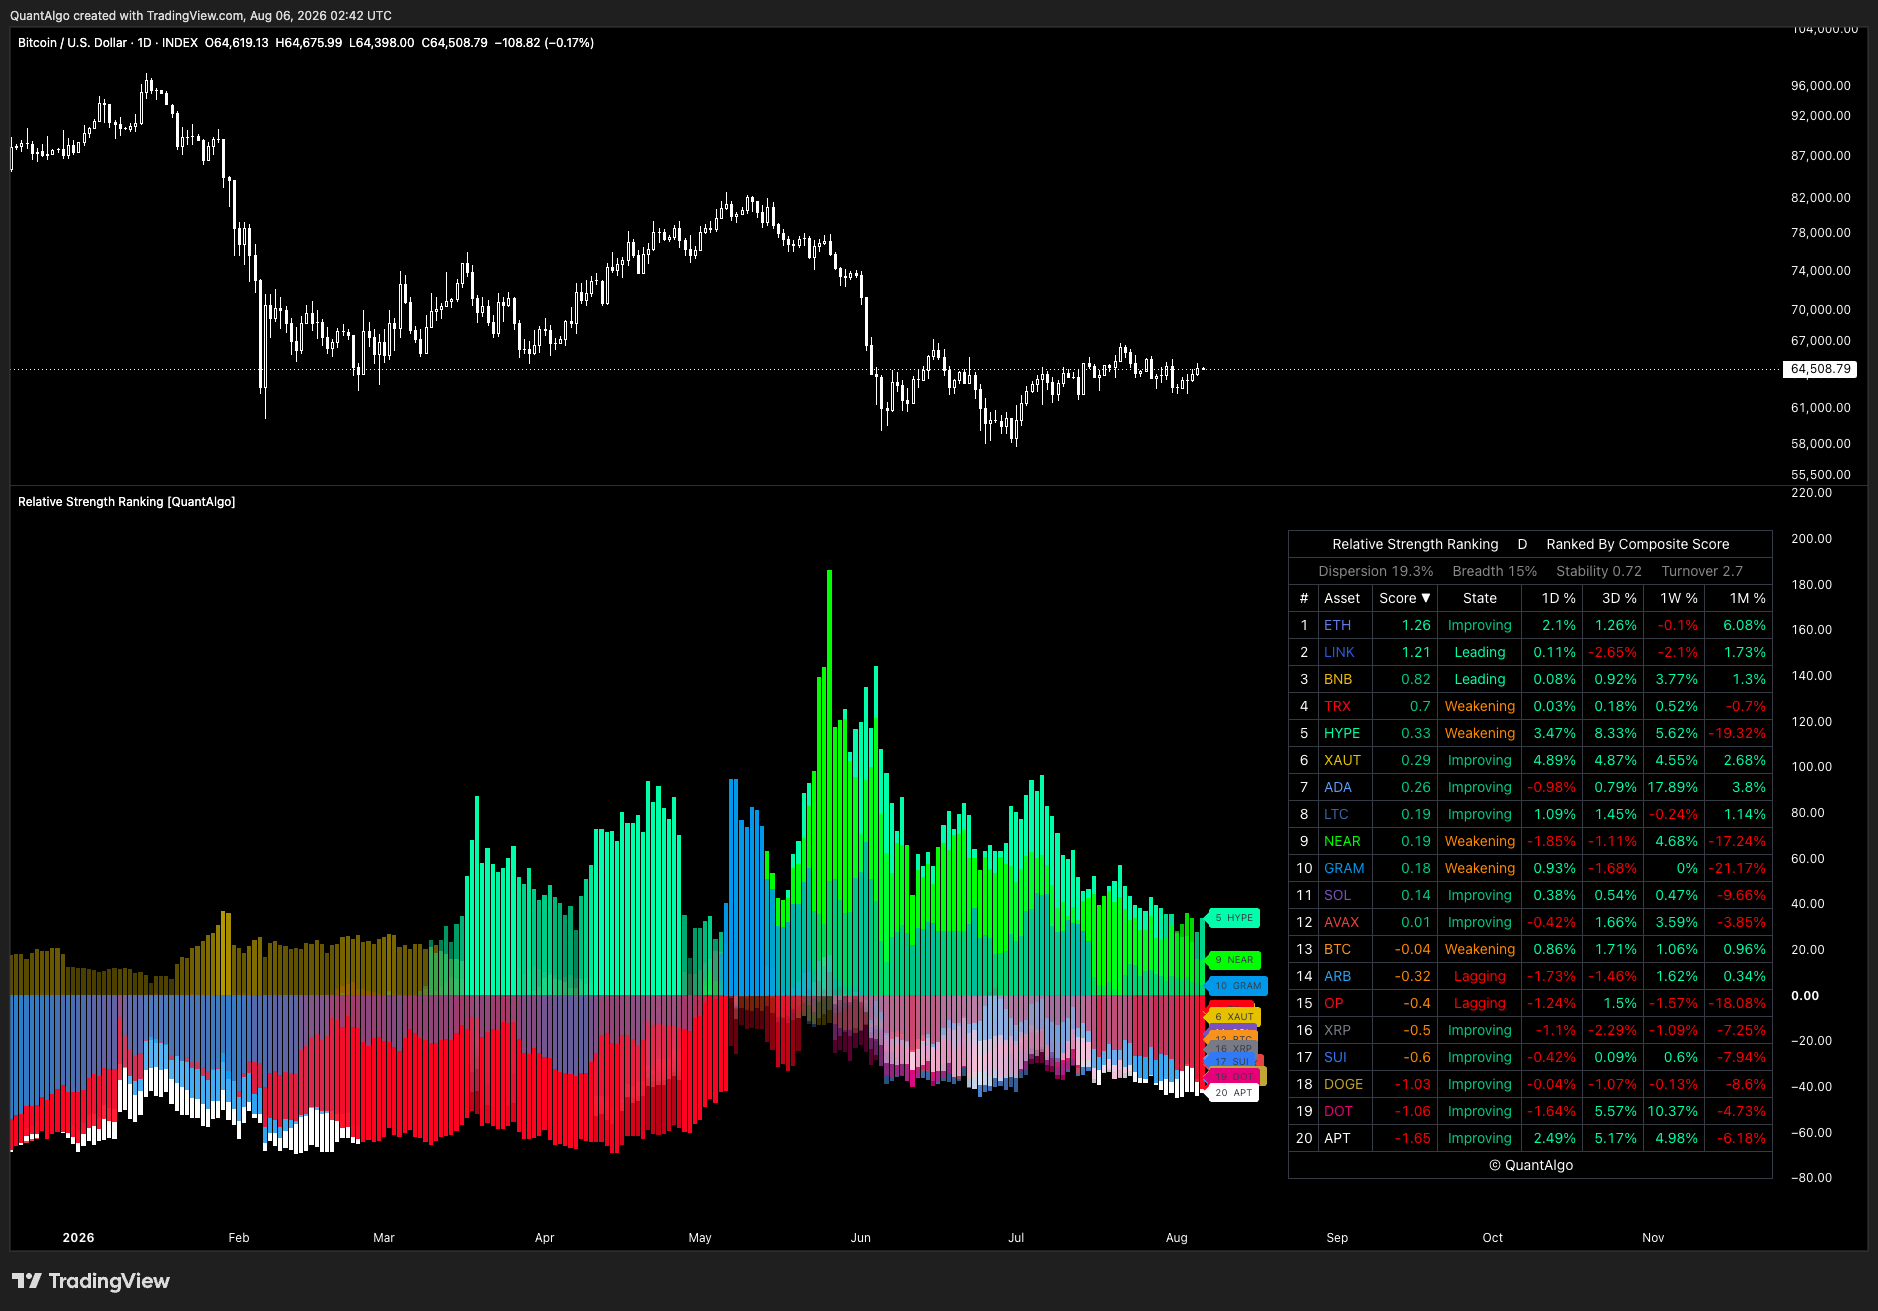Click the '2026' label on time axis
This screenshot has height=1311, width=1878.
[x=78, y=1238]
